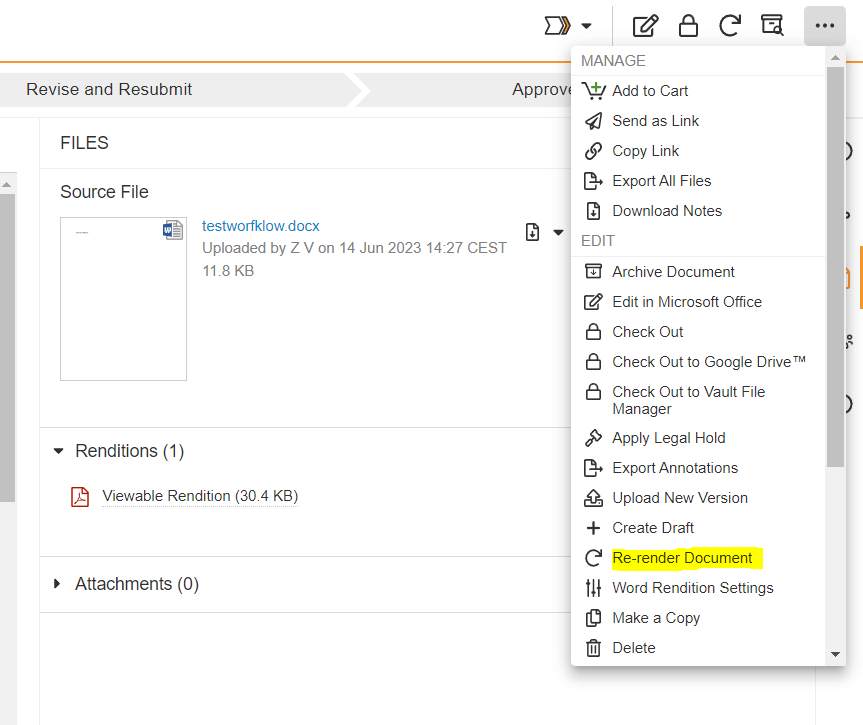Click the PDF icon for Viewable Rendition
Viewport: 863px width, 725px height.
[x=80, y=497]
